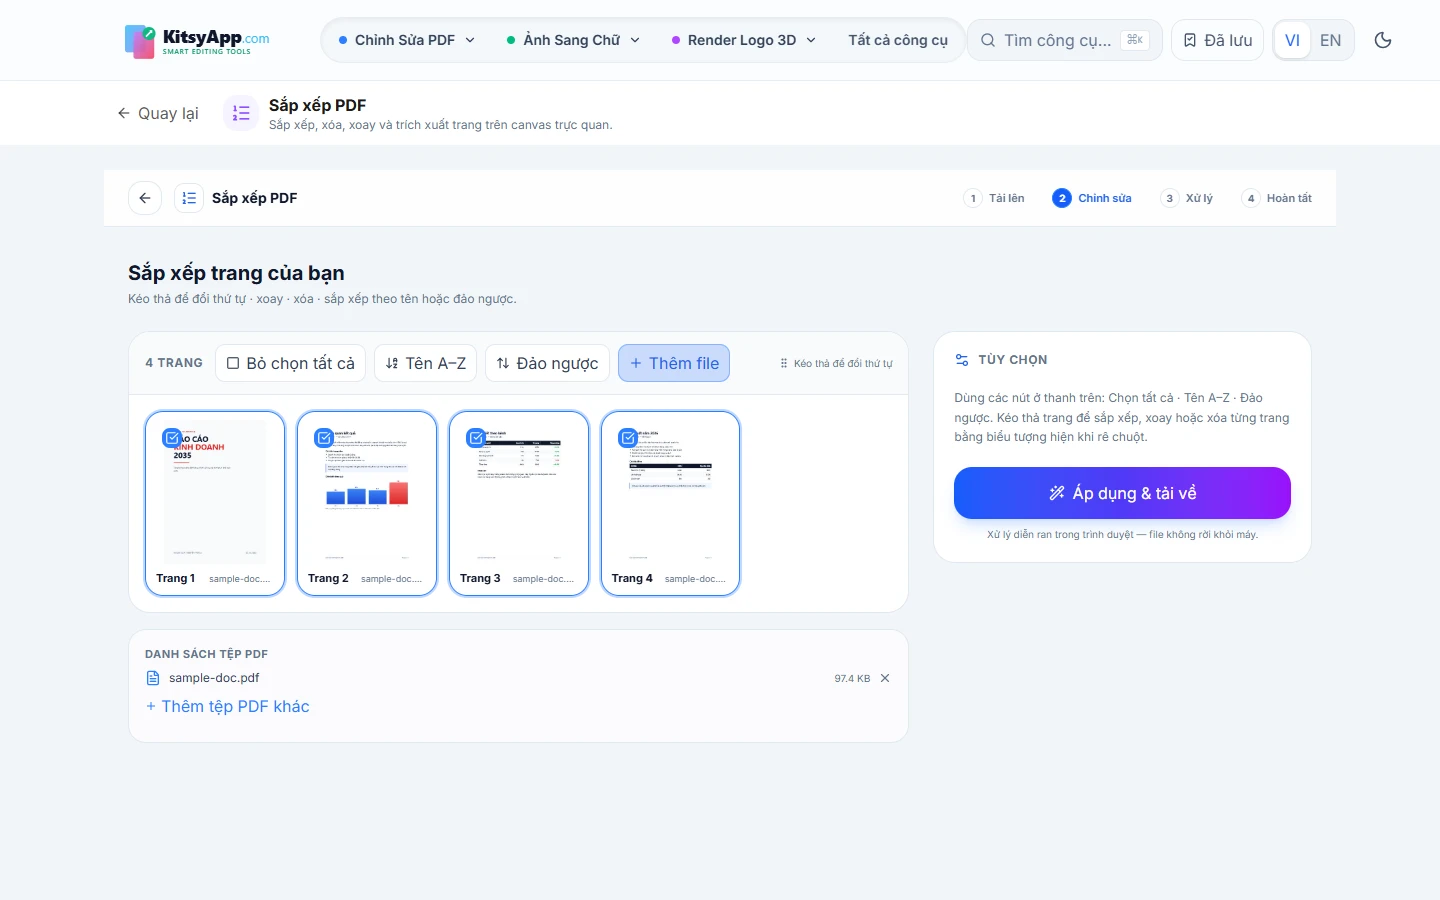
Task: Click the sample-doc.pdf file icon
Action: pyautogui.click(x=153, y=678)
